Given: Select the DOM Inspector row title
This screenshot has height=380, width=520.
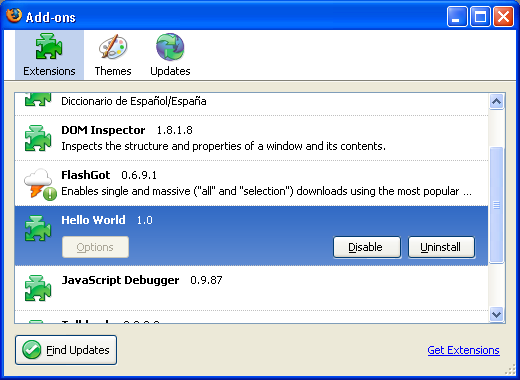Looking at the screenshot, I should [103, 130].
